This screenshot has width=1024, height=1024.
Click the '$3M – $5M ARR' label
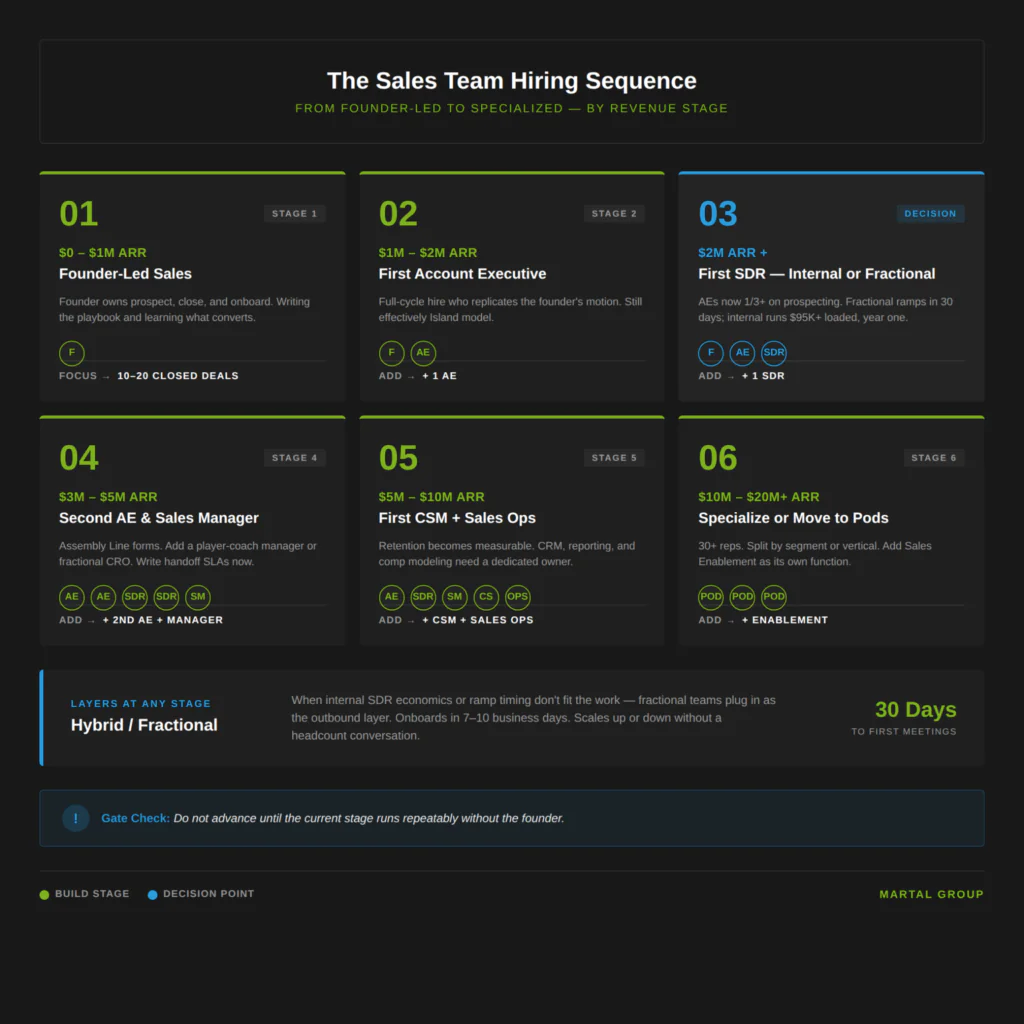point(108,497)
